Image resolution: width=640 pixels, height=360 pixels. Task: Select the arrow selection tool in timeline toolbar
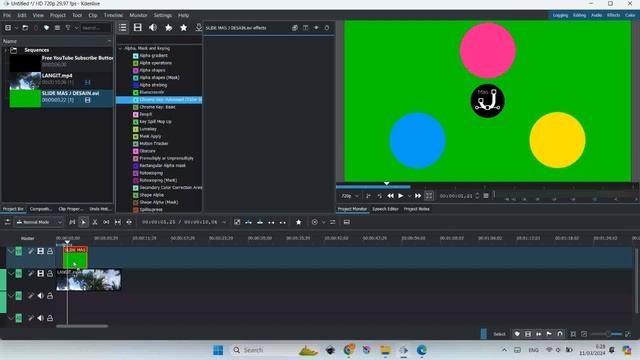pyautogui.click(x=83, y=222)
